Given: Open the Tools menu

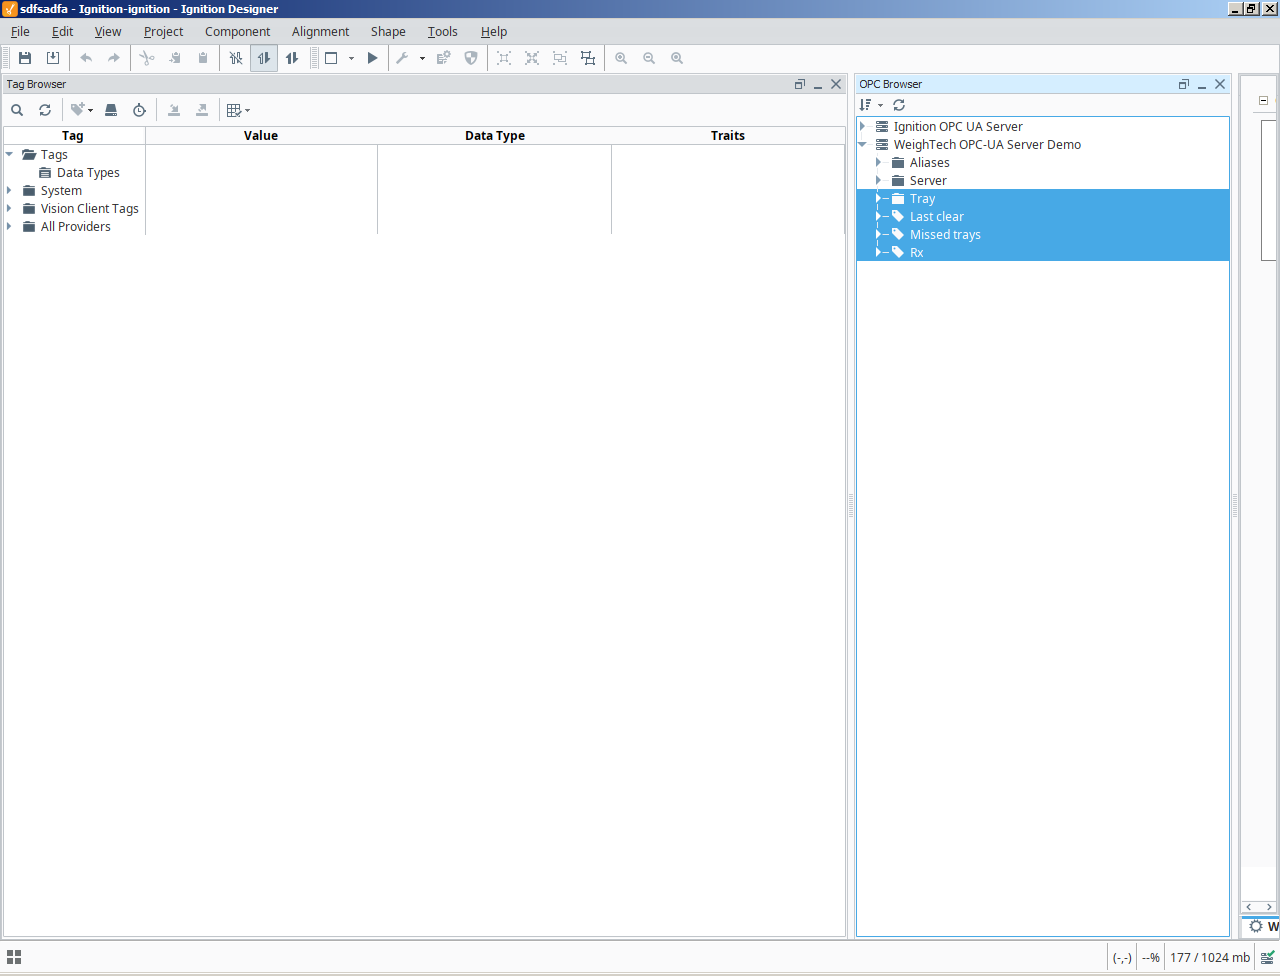Looking at the screenshot, I should click(442, 31).
